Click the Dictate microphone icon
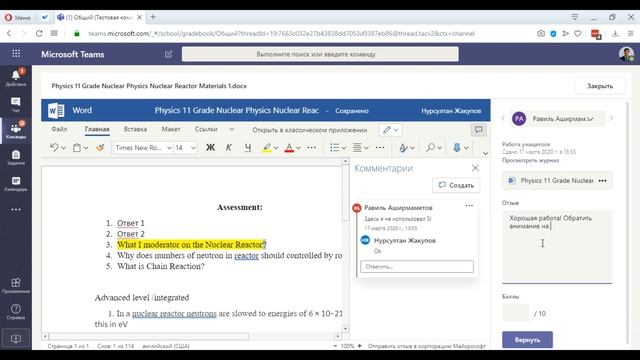The image size is (640, 360). pyautogui.click(x=457, y=147)
